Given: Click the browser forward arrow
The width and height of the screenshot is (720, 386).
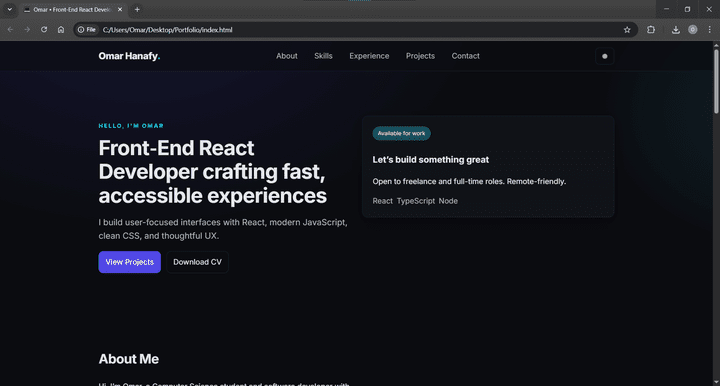Looking at the screenshot, I should 27,29.
